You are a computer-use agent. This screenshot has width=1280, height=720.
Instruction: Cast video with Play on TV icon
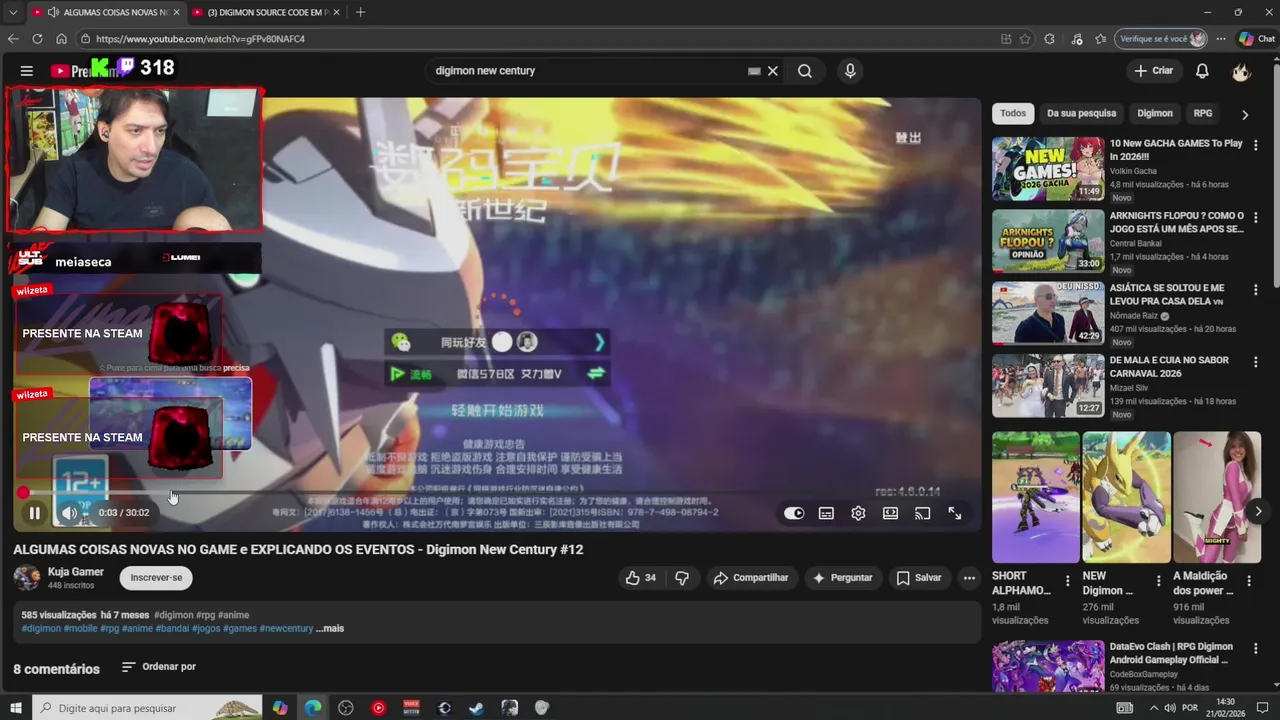pos(922,513)
